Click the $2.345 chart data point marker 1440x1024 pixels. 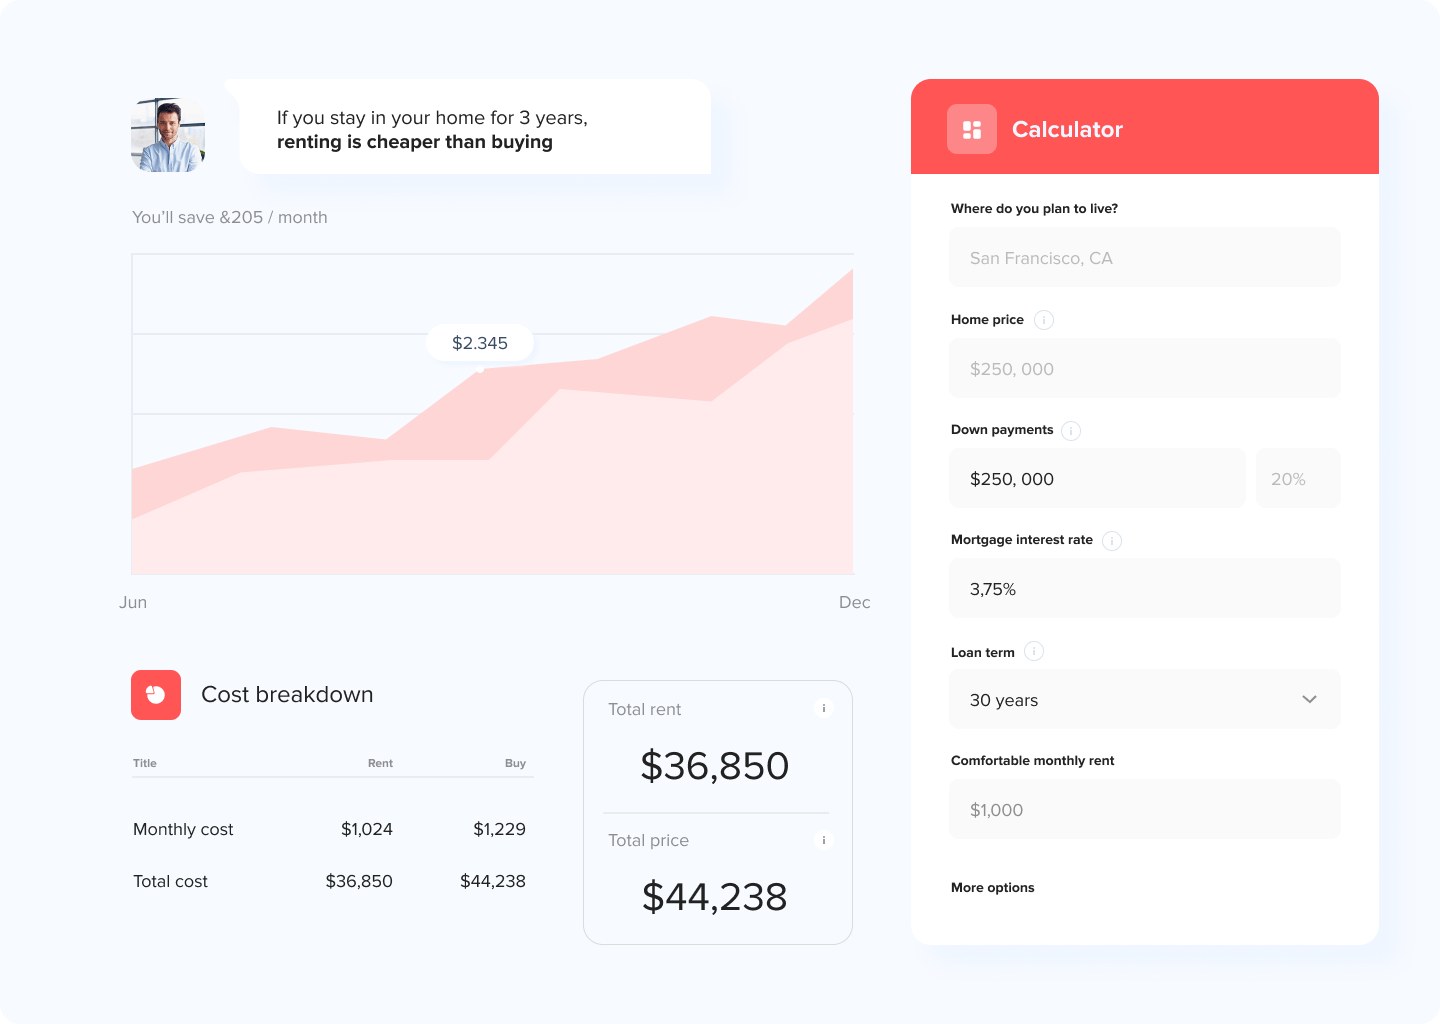pos(480,368)
